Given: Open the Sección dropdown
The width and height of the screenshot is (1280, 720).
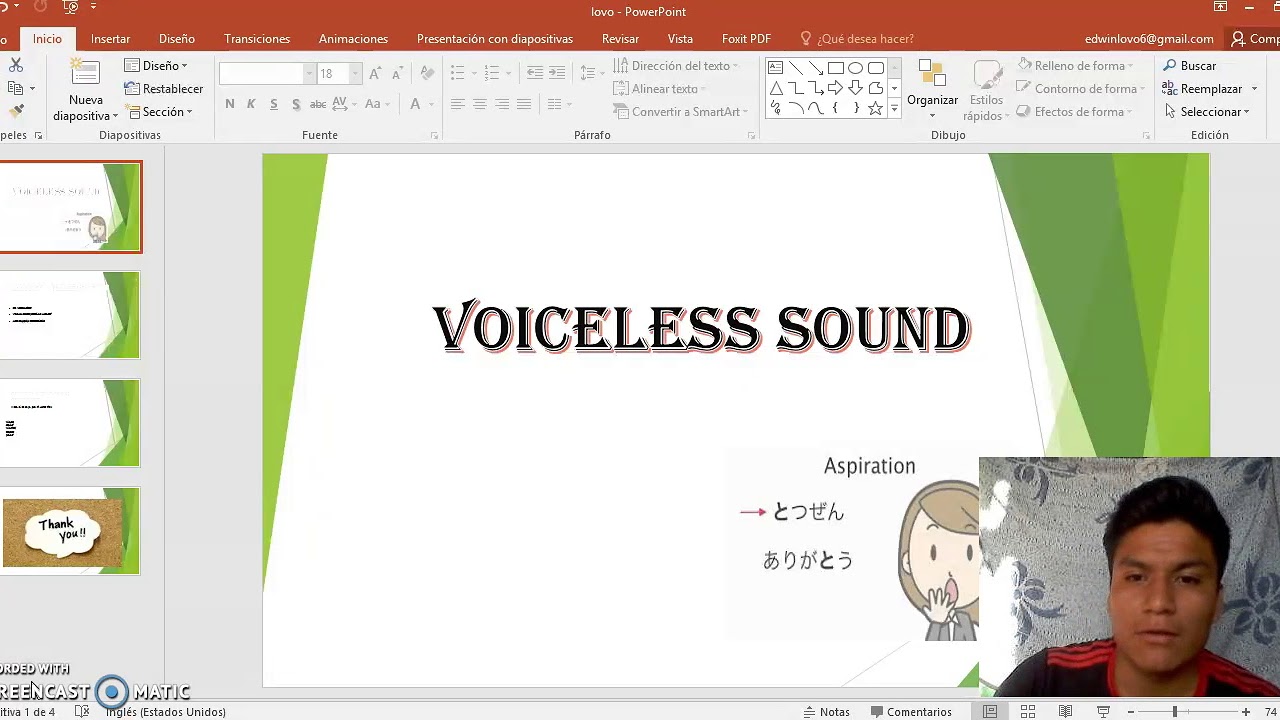Looking at the screenshot, I should pyautogui.click(x=159, y=112).
